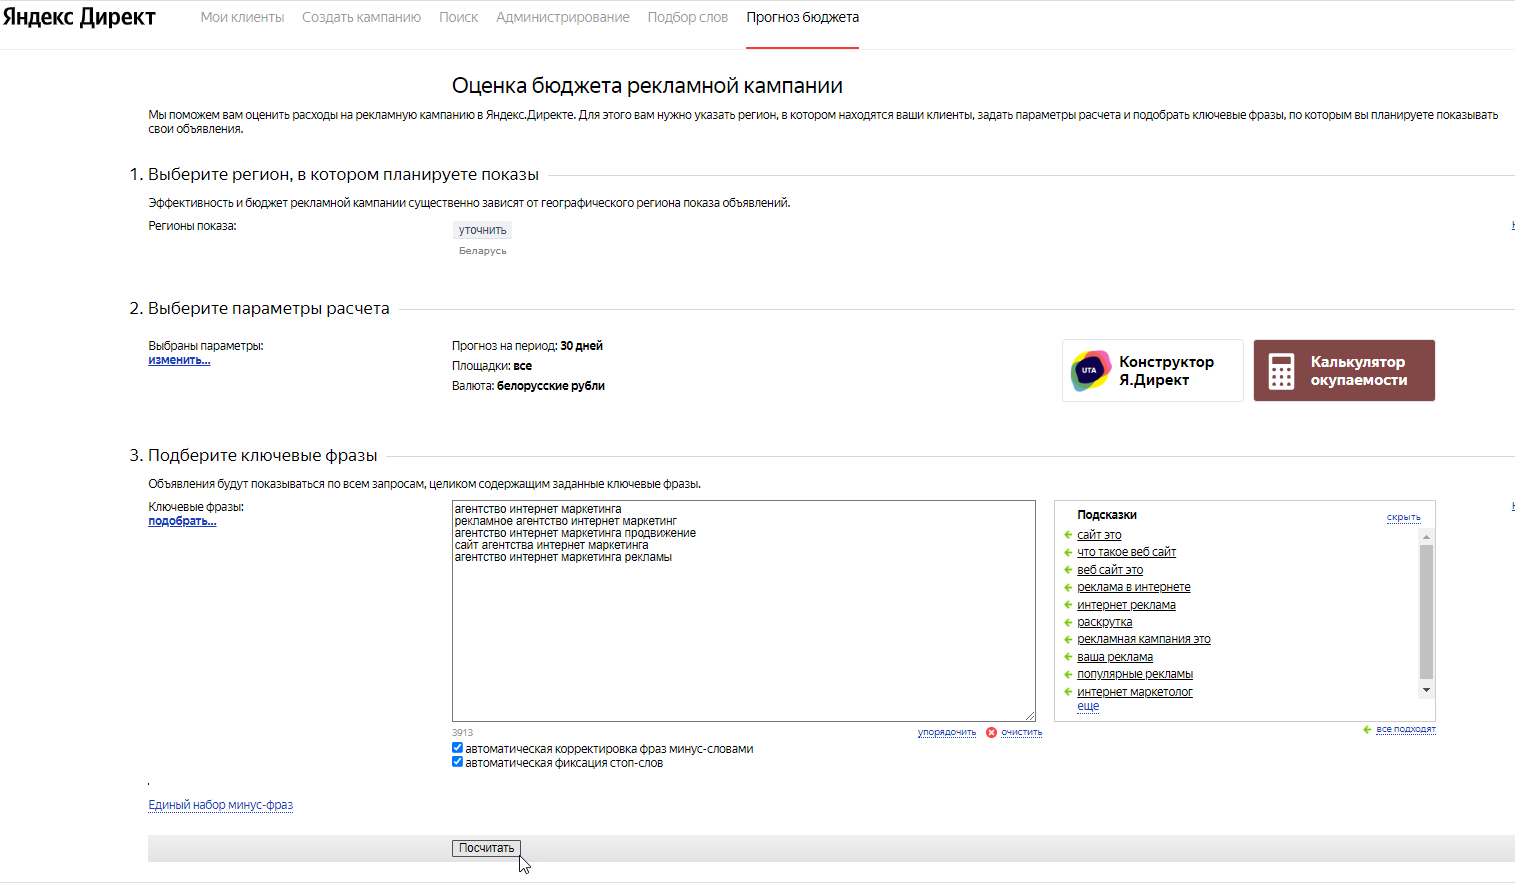
Task: Toggle автоматическая корректировка фраз минус-словами checkbox
Action: pos(457,748)
